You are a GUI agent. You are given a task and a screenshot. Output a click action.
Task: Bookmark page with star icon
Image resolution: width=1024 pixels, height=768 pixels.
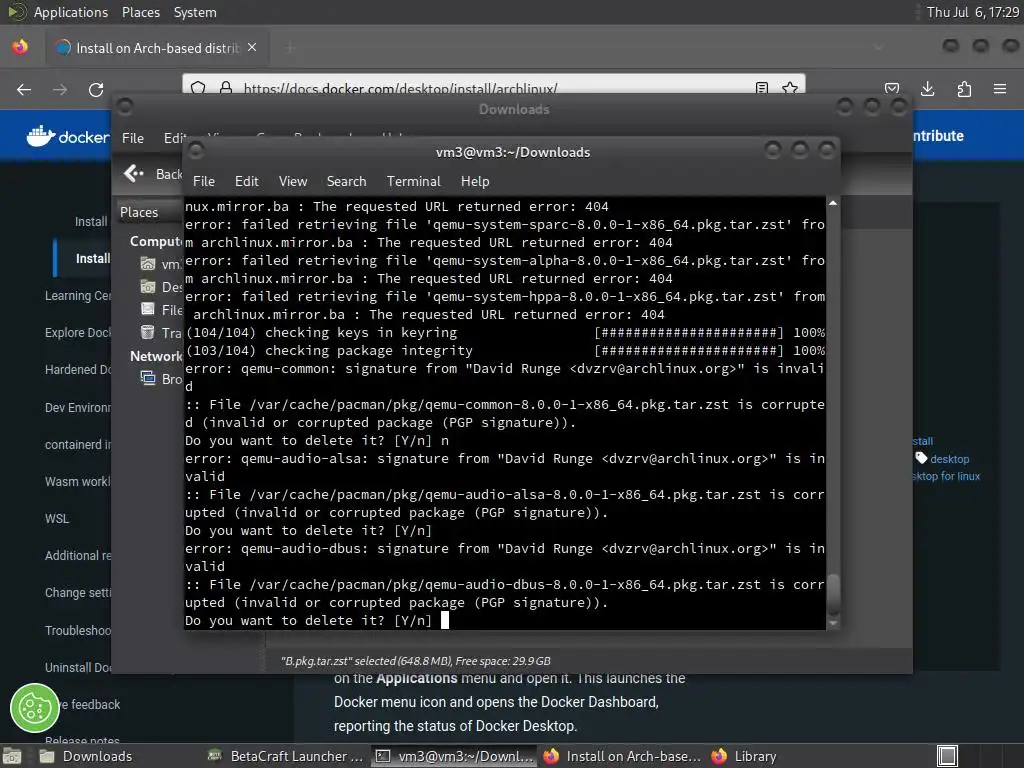tap(790, 88)
